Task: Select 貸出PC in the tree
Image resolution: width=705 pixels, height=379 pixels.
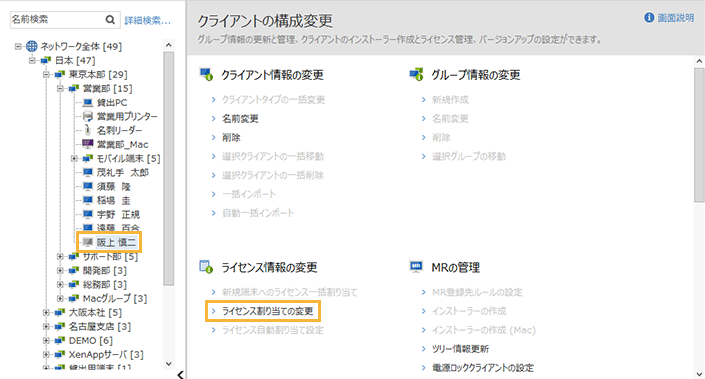Action: pos(112,103)
